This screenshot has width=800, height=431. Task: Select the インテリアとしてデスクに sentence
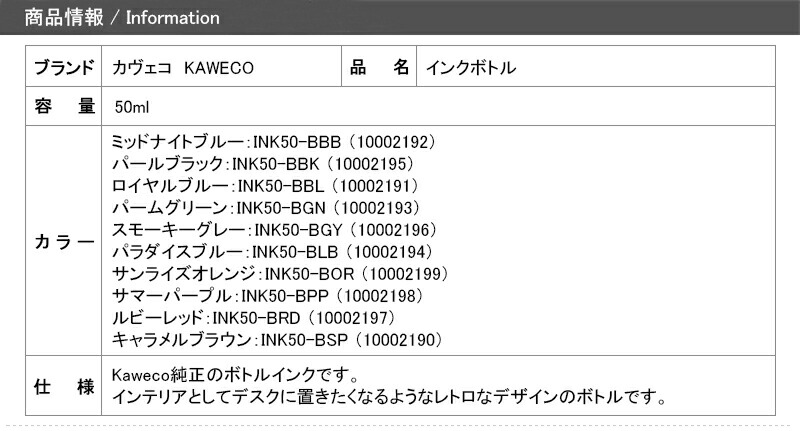389,396
